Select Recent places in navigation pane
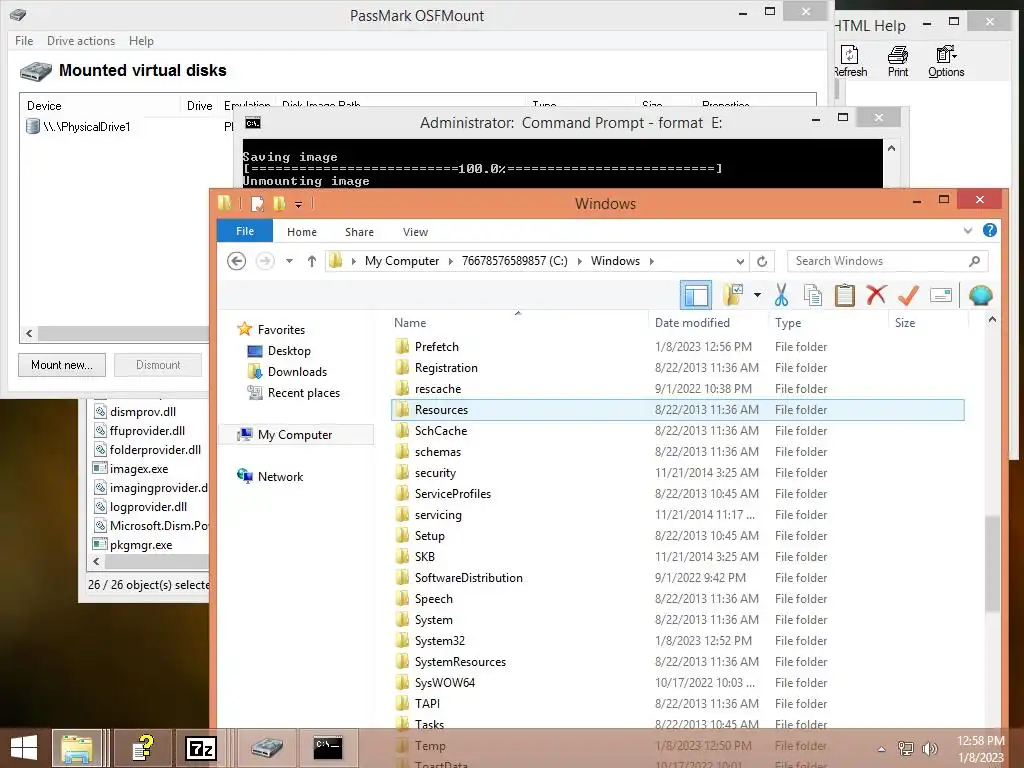 304,392
